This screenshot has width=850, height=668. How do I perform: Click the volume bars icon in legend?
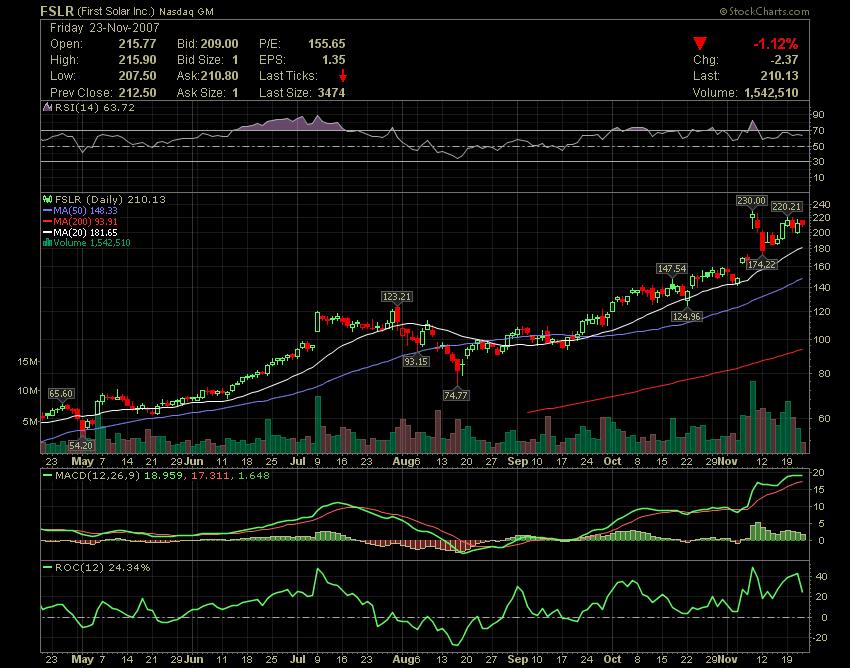(x=47, y=242)
